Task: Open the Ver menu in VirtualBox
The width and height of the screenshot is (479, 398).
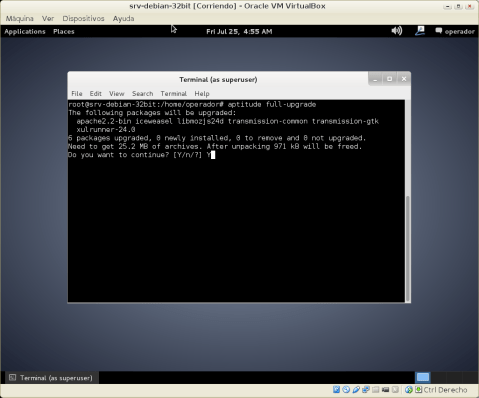Action: pos(48,18)
